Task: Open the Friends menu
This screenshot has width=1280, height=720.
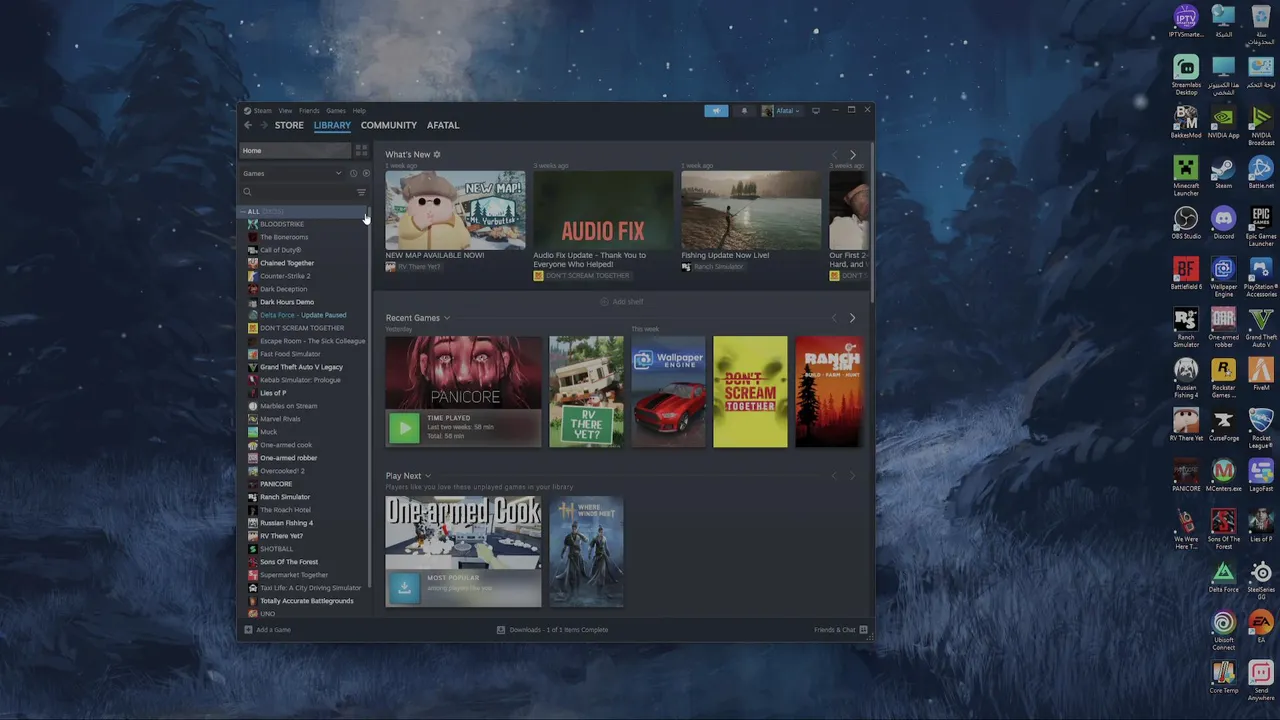Action: [x=309, y=111]
